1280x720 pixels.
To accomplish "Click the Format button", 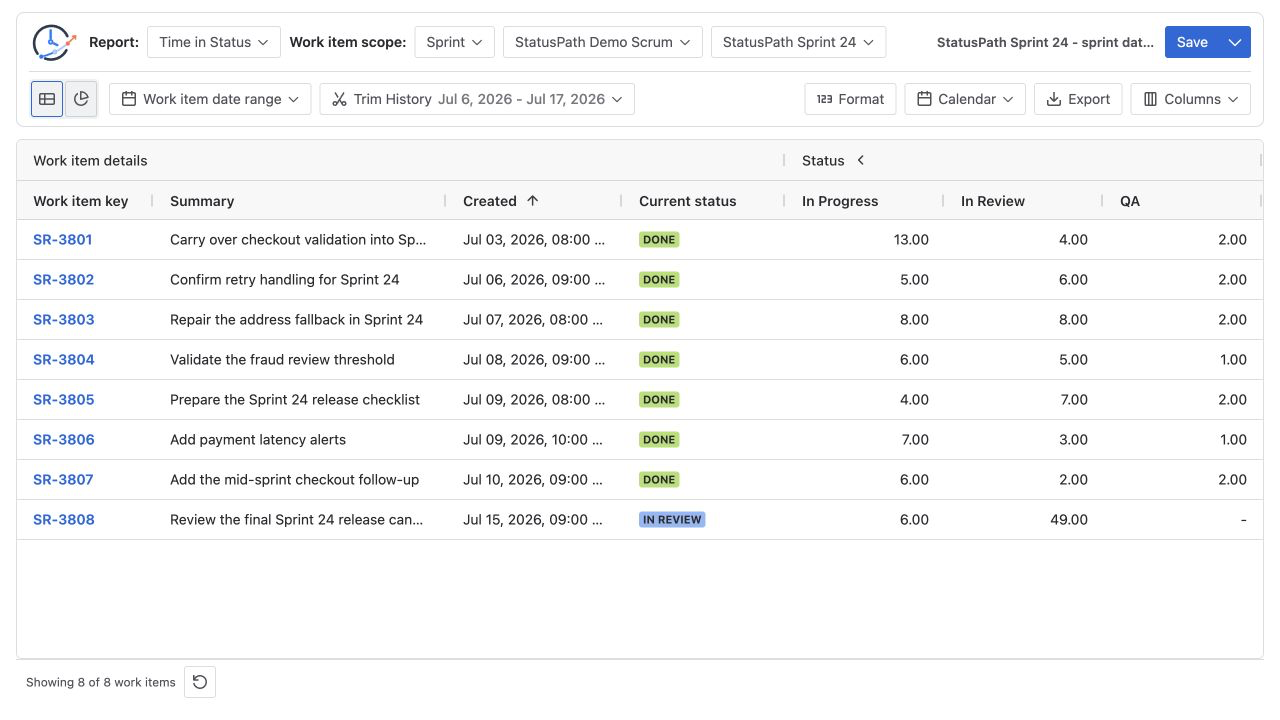I will pyautogui.click(x=850, y=99).
